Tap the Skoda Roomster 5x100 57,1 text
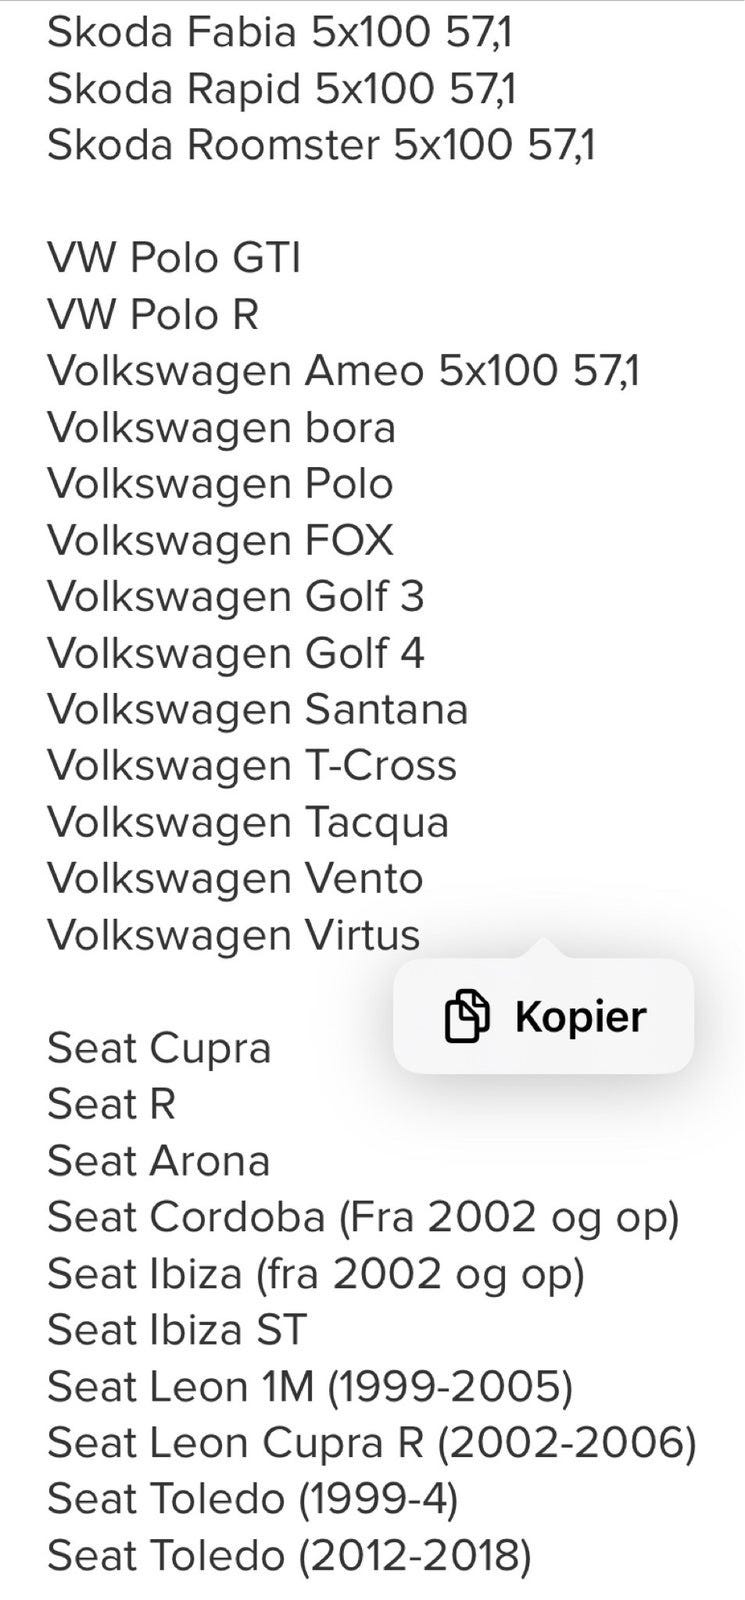Viewport: 745px width, 1600px height. [x=321, y=145]
